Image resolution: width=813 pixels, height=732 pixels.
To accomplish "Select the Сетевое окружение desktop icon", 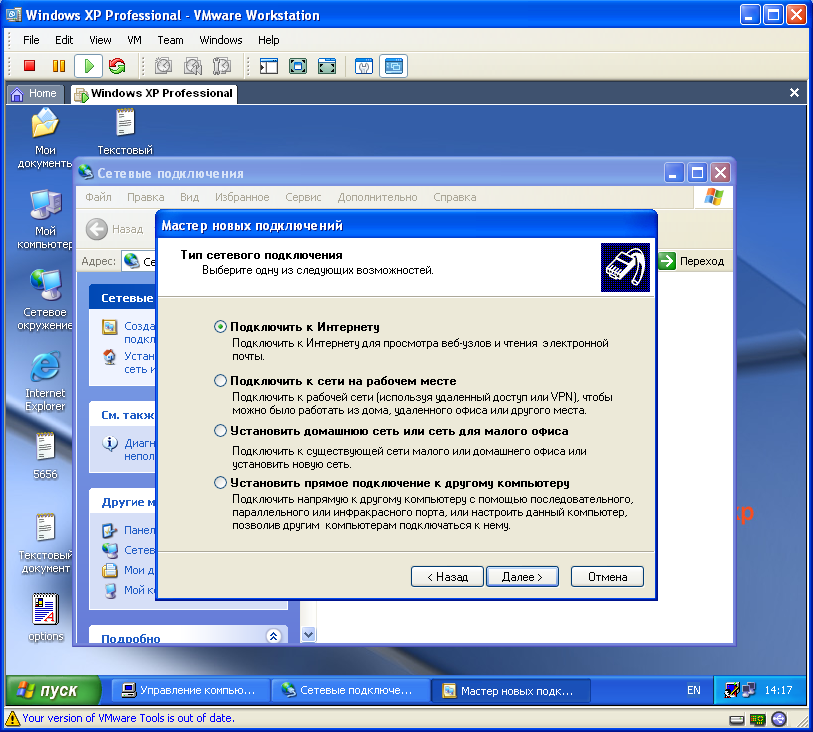I will [x=45, y=300].
